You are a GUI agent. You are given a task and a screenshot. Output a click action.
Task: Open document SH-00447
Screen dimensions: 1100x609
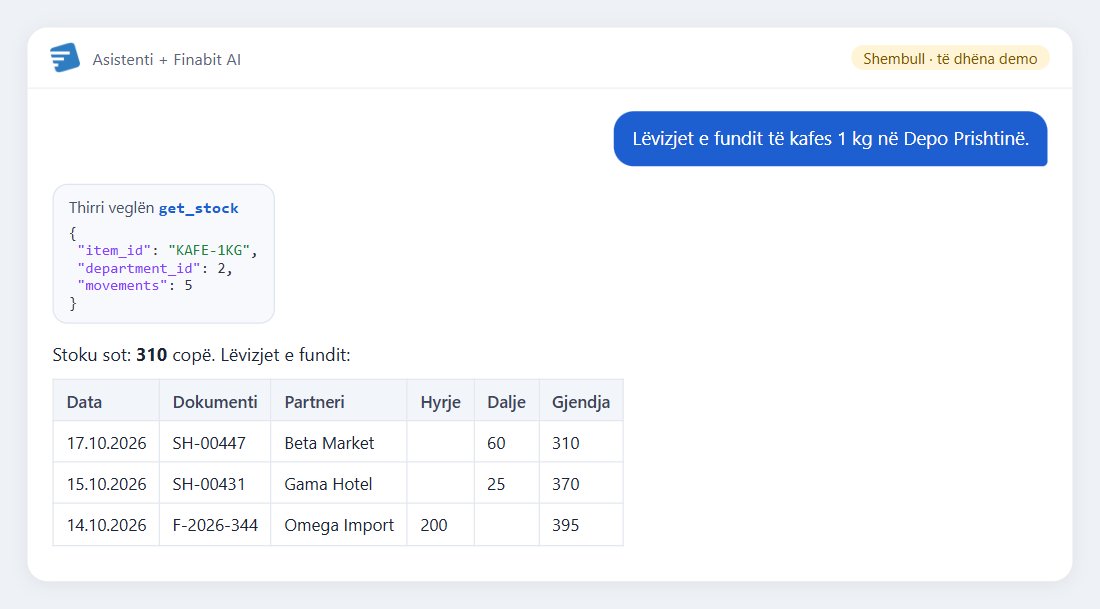click(209, 443)
